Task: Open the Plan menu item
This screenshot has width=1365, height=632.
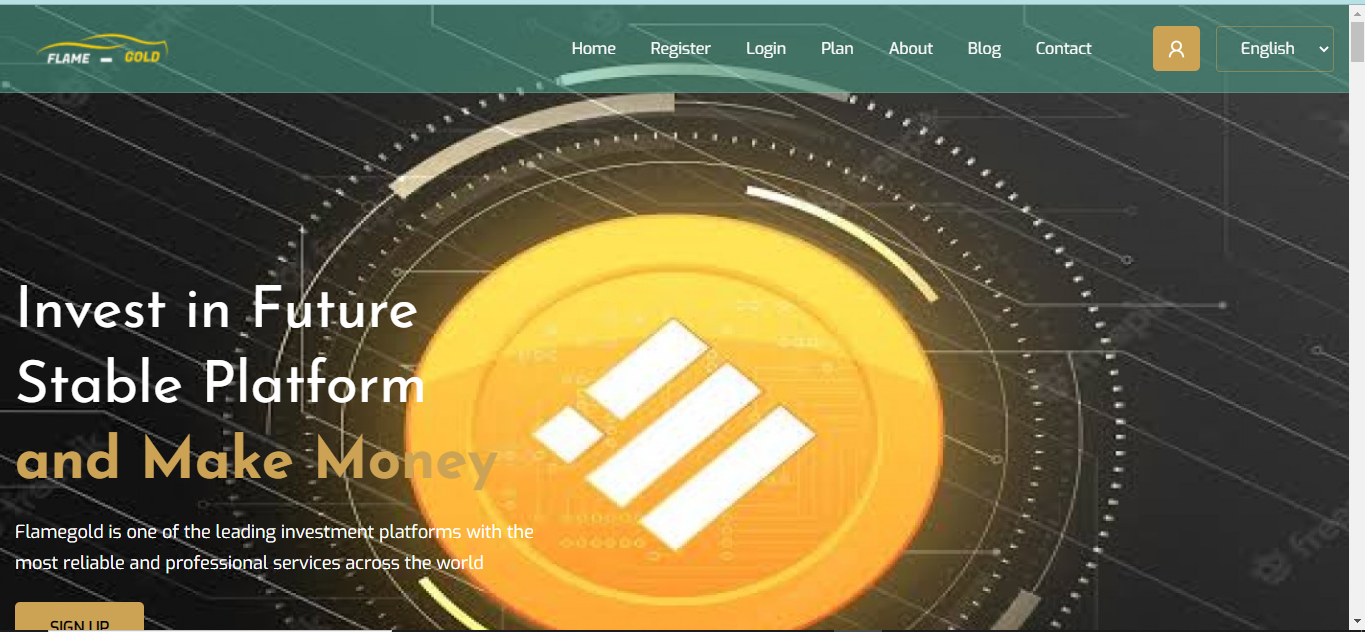Action: [x=837, y=48]
